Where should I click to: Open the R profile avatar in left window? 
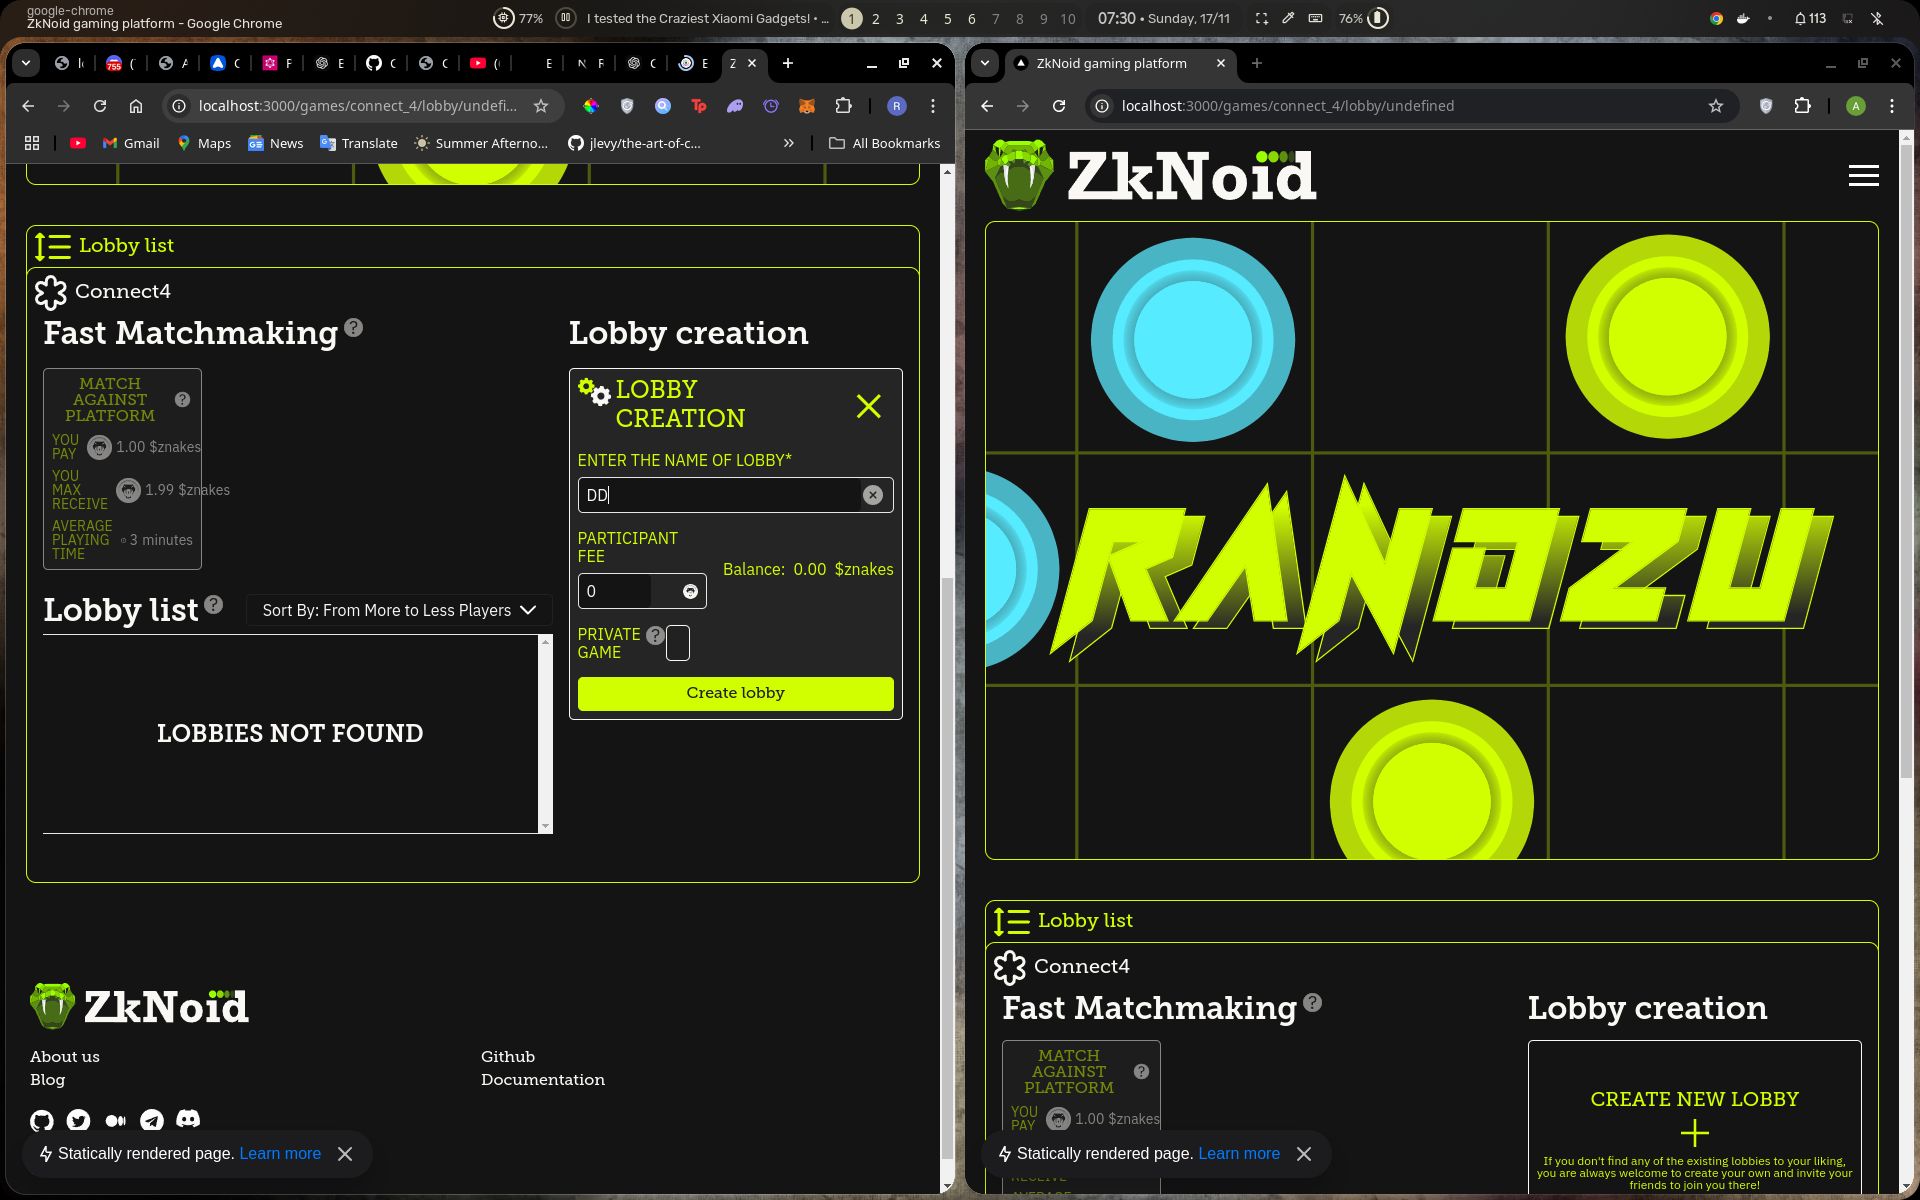897,106
